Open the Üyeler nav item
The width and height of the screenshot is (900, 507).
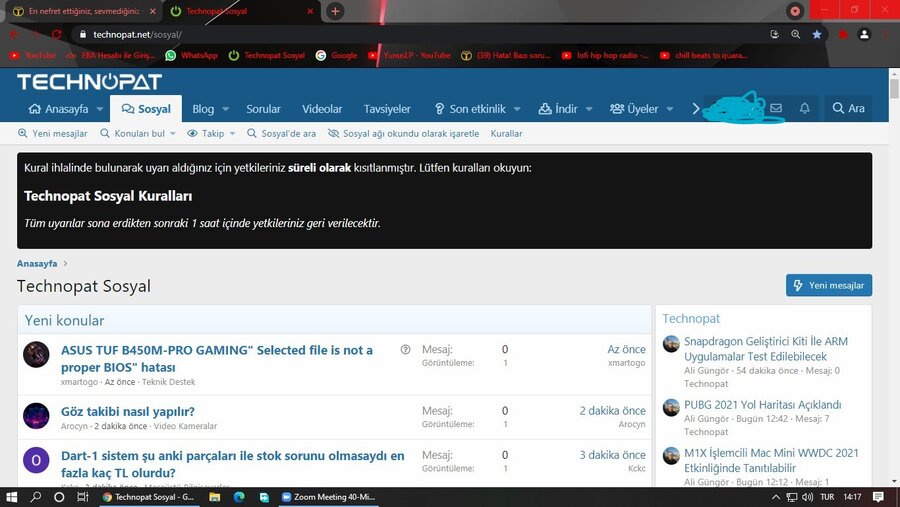coord(634,109)
